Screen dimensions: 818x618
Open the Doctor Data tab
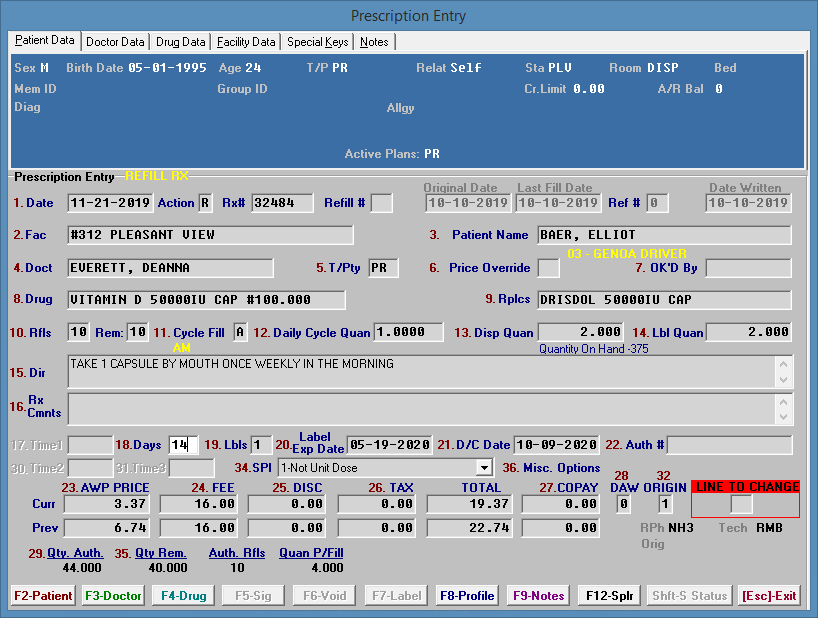(x=115, y=42)
